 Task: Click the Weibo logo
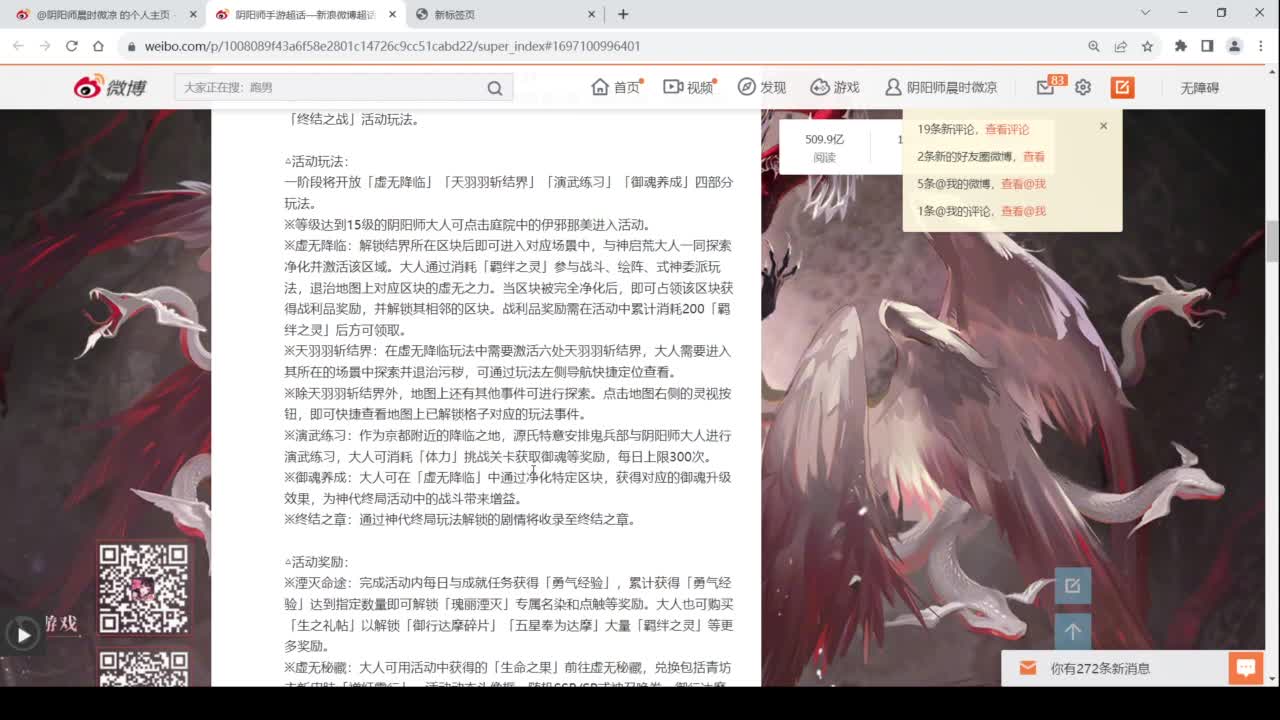tap(110, 87)
